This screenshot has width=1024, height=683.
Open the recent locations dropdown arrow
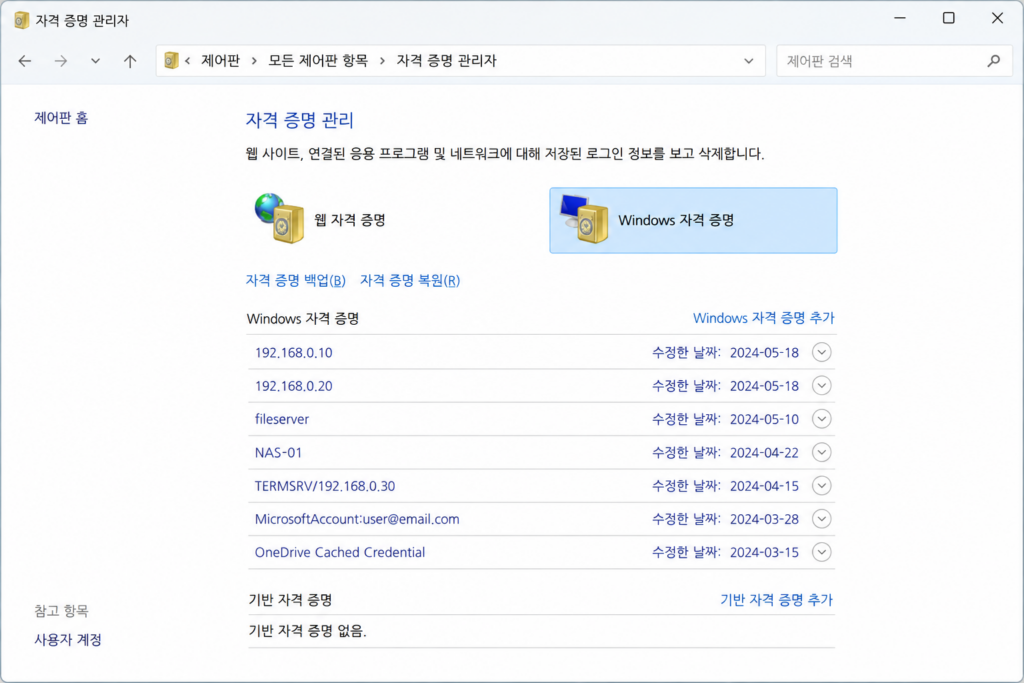95,61
